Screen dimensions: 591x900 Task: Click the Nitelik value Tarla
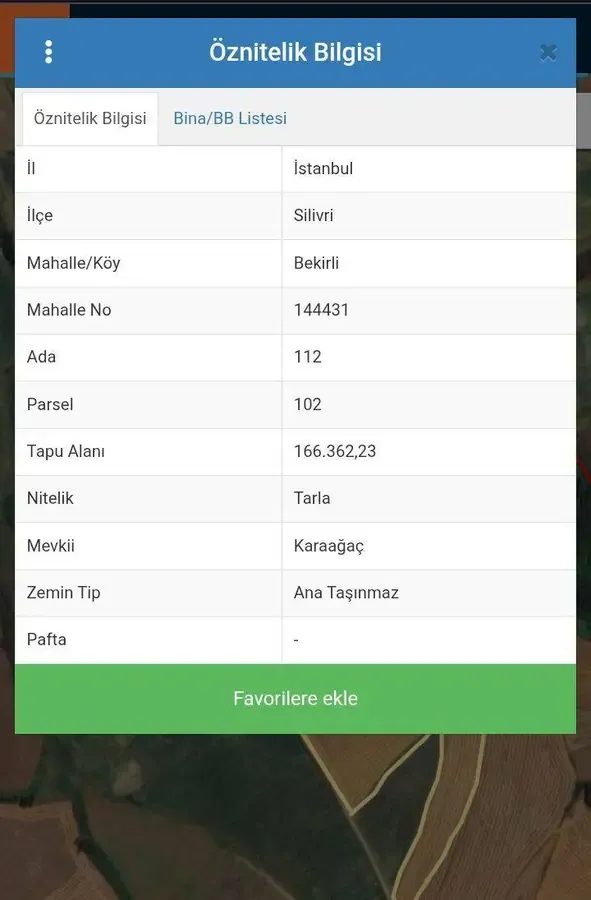click(312, 498)
